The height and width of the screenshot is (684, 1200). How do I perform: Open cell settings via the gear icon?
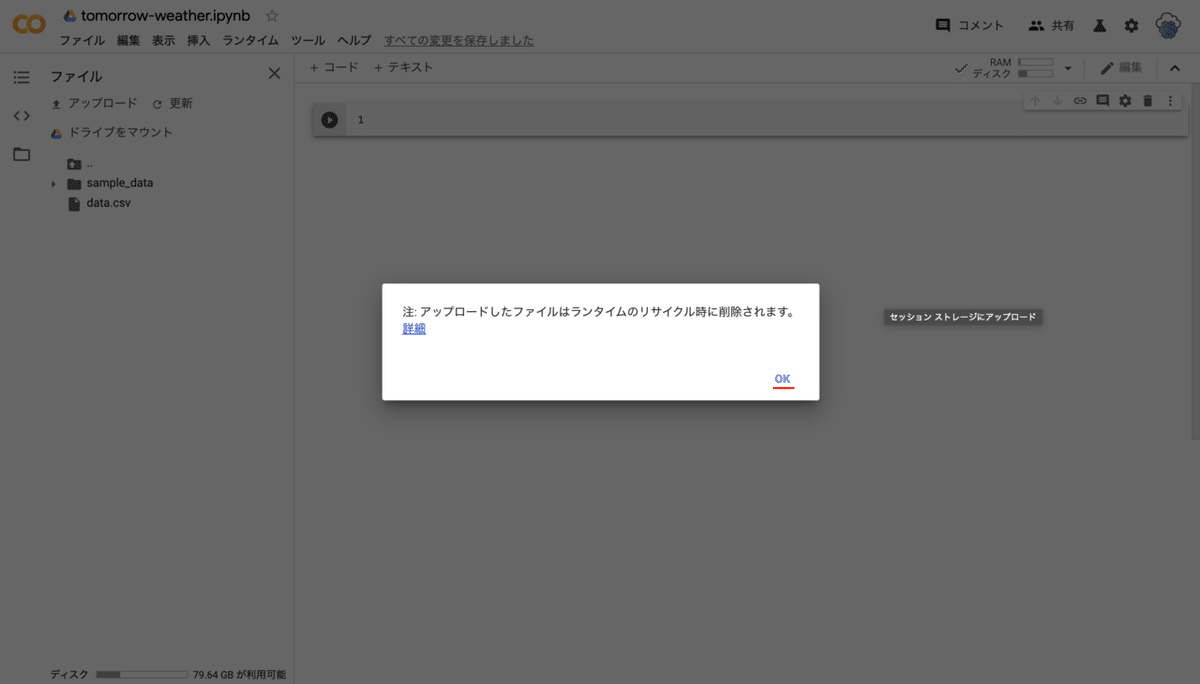1125,100
